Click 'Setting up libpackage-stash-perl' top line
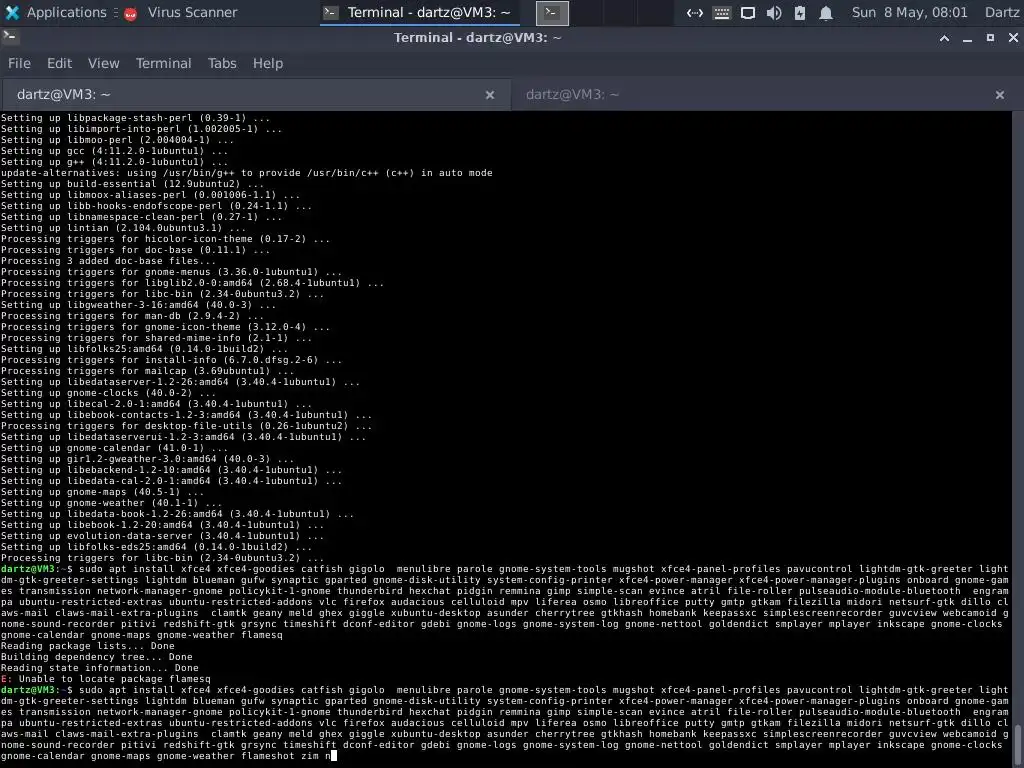Image resolution: width=1024 pixels, height=768 pixels. coord(135,118)
